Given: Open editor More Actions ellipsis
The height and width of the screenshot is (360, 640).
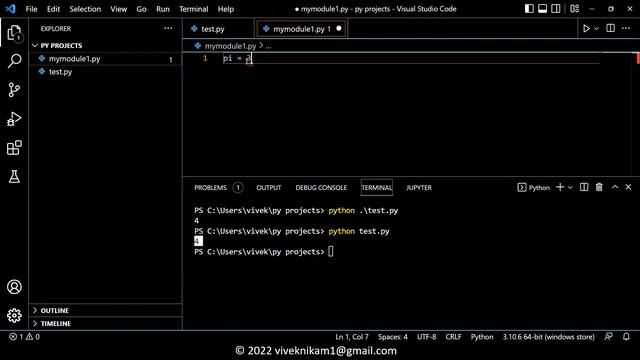Looking at the screenshot, I should [x=626, y=28].
